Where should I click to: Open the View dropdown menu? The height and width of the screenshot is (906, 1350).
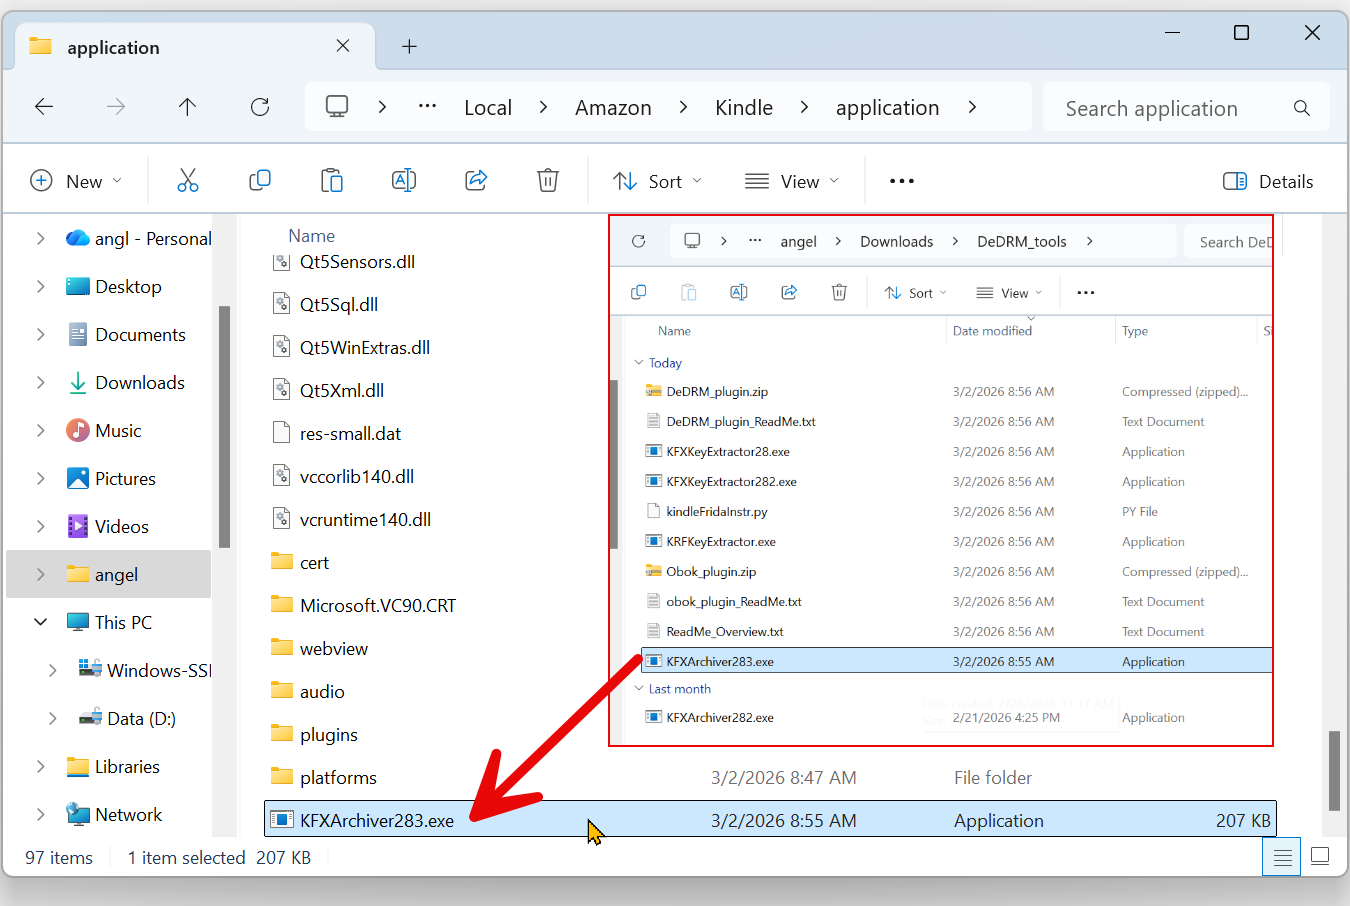pyautogui.click(x=792, y=181)
